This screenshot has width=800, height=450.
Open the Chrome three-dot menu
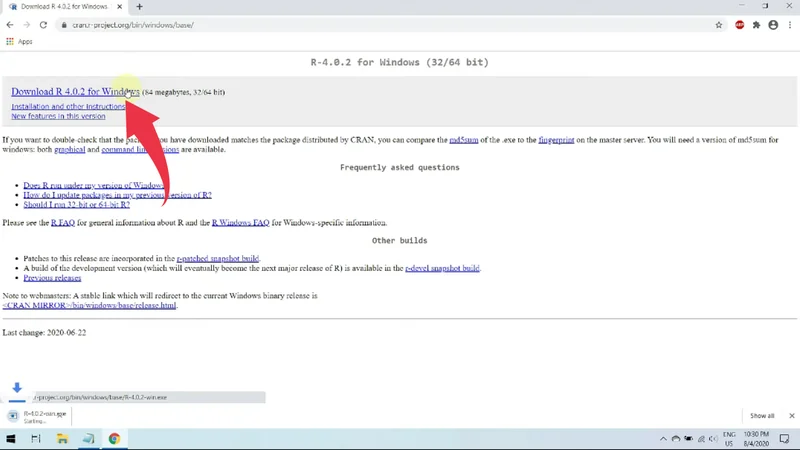coord(790,25)
